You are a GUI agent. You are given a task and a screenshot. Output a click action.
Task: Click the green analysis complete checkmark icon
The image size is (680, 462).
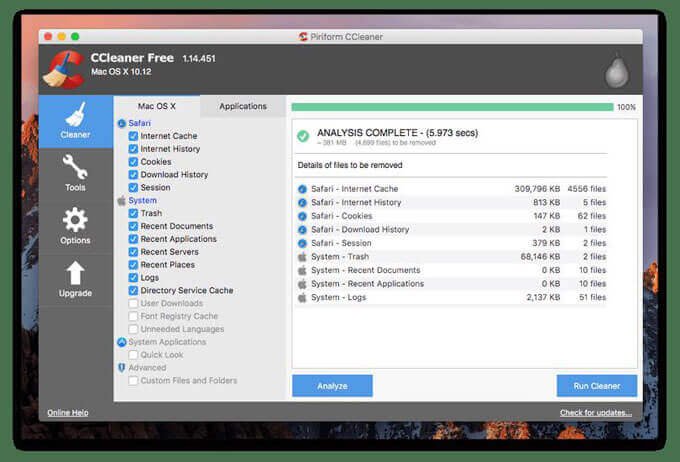coord(303,136)
